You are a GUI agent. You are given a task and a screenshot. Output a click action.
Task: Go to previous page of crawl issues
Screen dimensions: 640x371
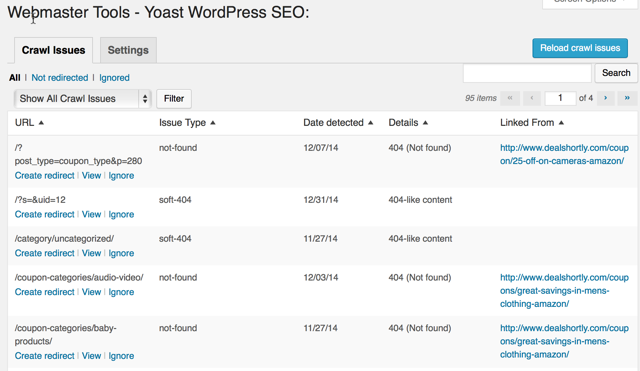tap(532, 98)
